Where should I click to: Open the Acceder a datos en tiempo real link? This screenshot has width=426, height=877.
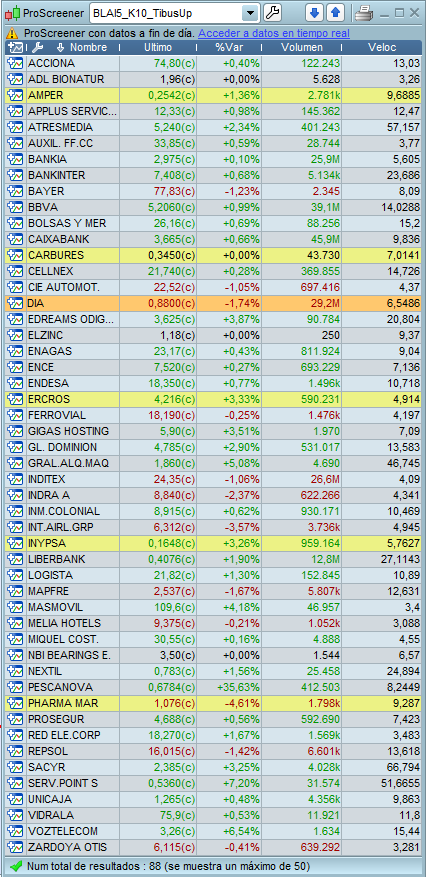click(x=274, y=34)
